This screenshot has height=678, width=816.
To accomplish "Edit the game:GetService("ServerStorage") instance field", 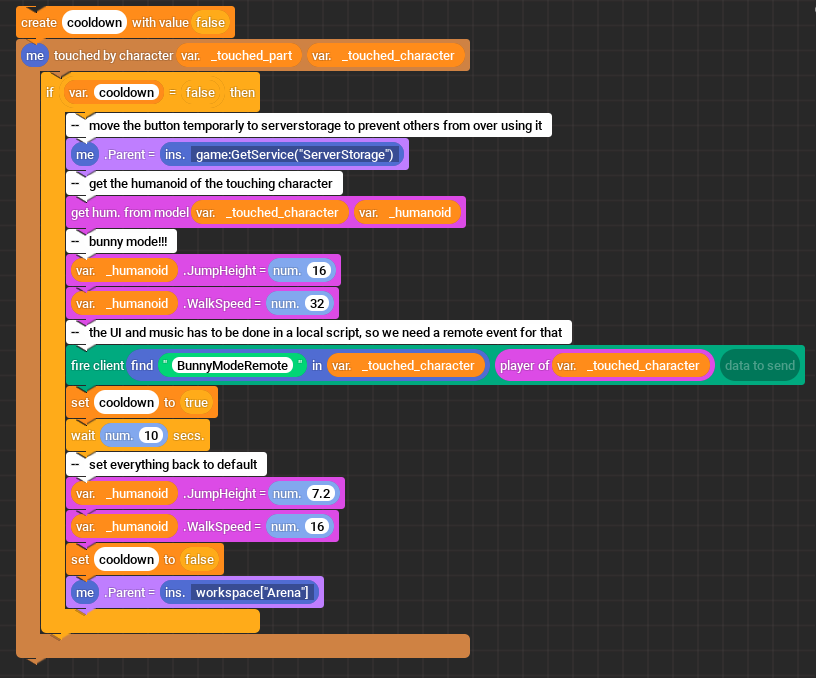I will 295,155.
